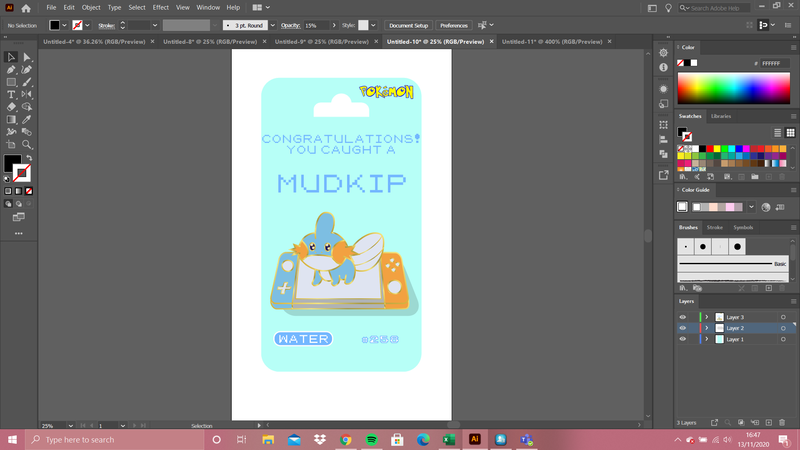Open the Opacity panel link
This screenshot has width=800, height=450.
[x=290, y=26]
